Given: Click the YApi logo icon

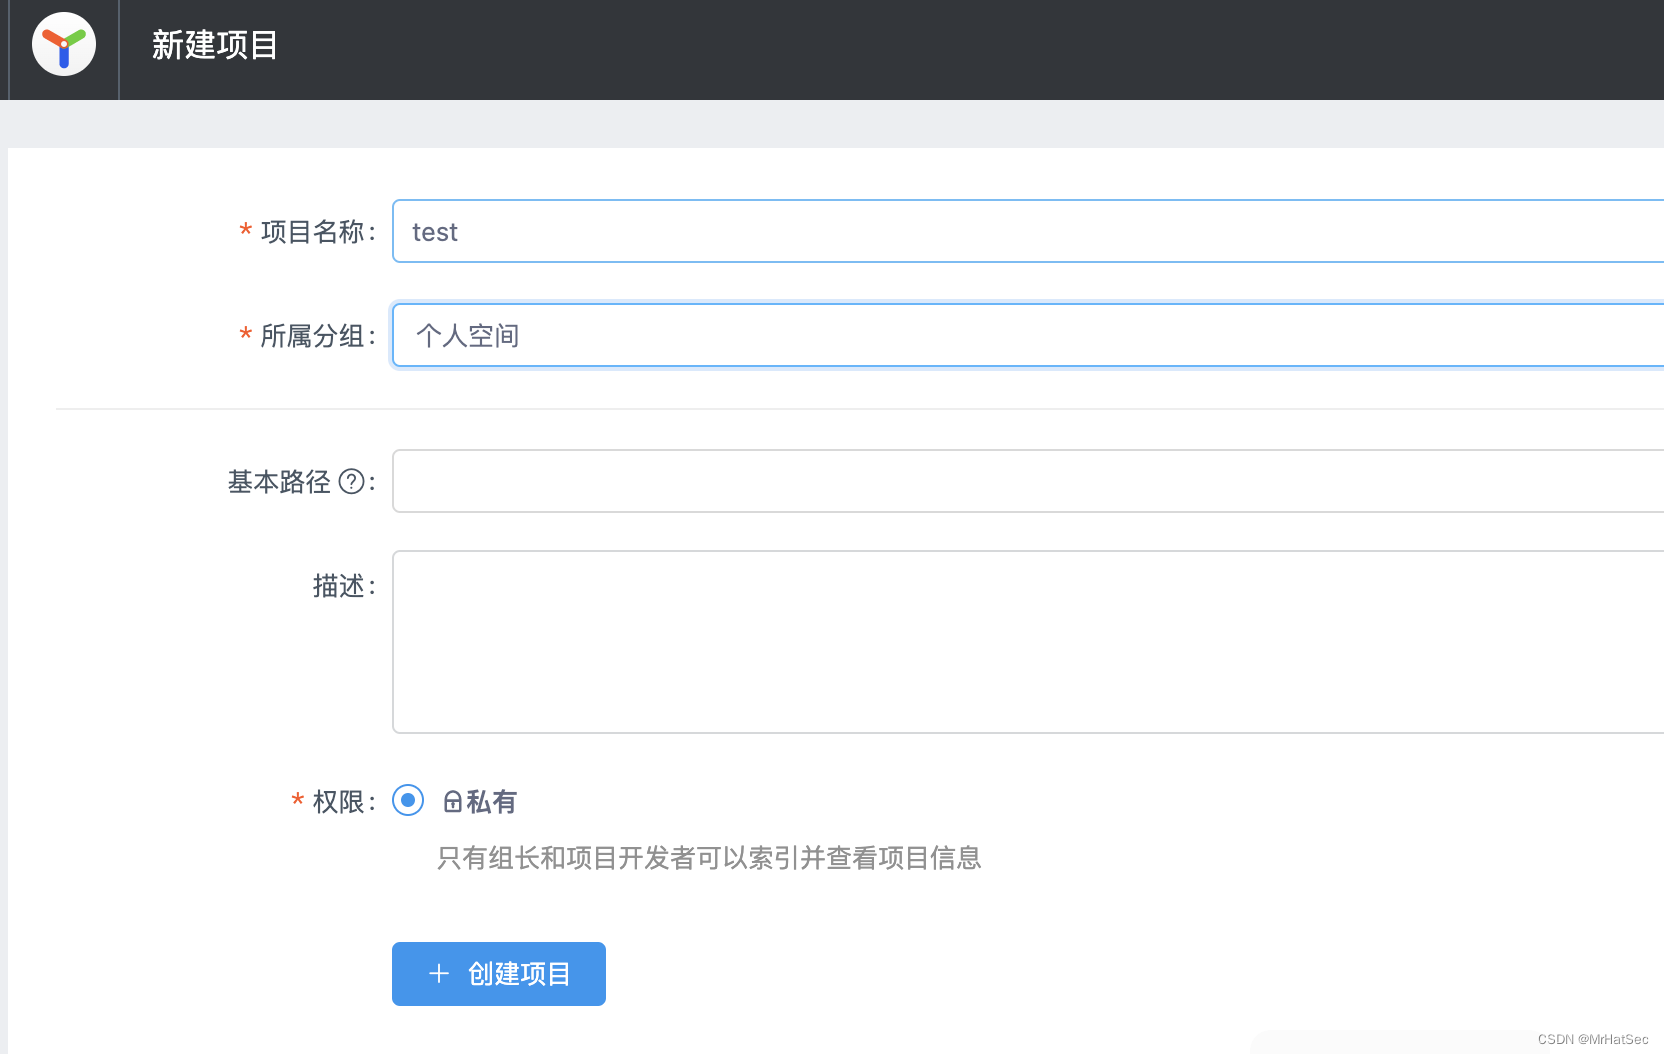Looking at the screenshot, I should [63, 44].
